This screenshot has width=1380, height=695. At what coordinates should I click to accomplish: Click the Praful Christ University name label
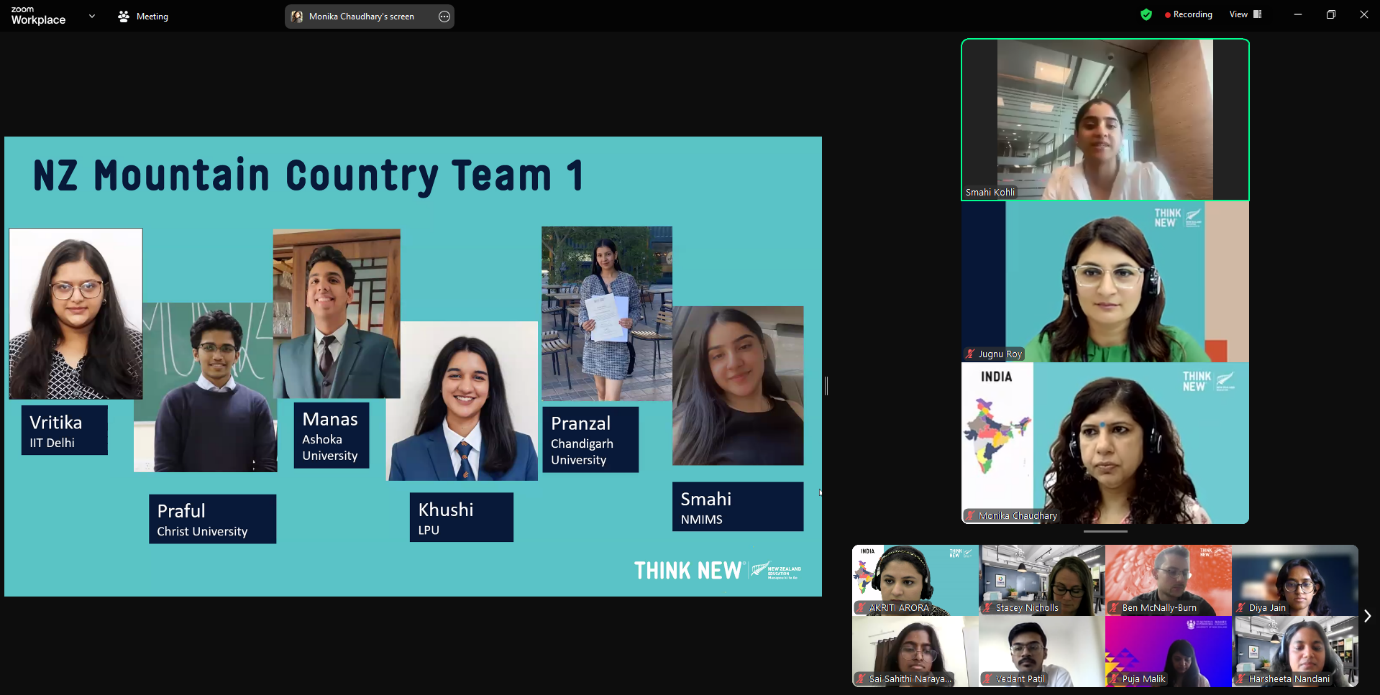pos(212,519)
